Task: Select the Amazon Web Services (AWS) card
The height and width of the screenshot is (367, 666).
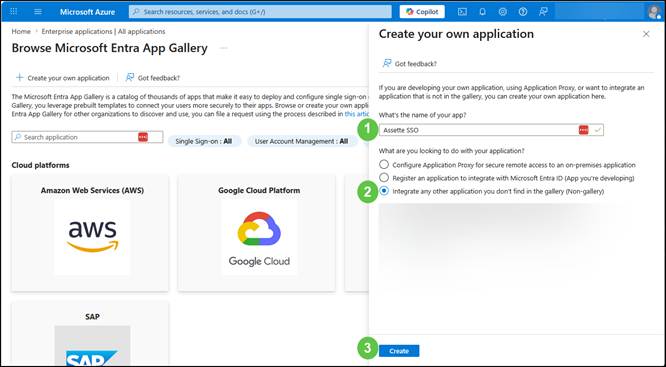Action: click(90, 233)
